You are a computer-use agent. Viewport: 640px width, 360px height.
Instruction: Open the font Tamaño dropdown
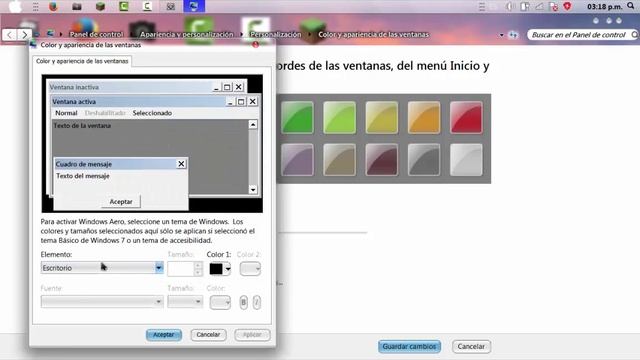(x=185, y=302)
